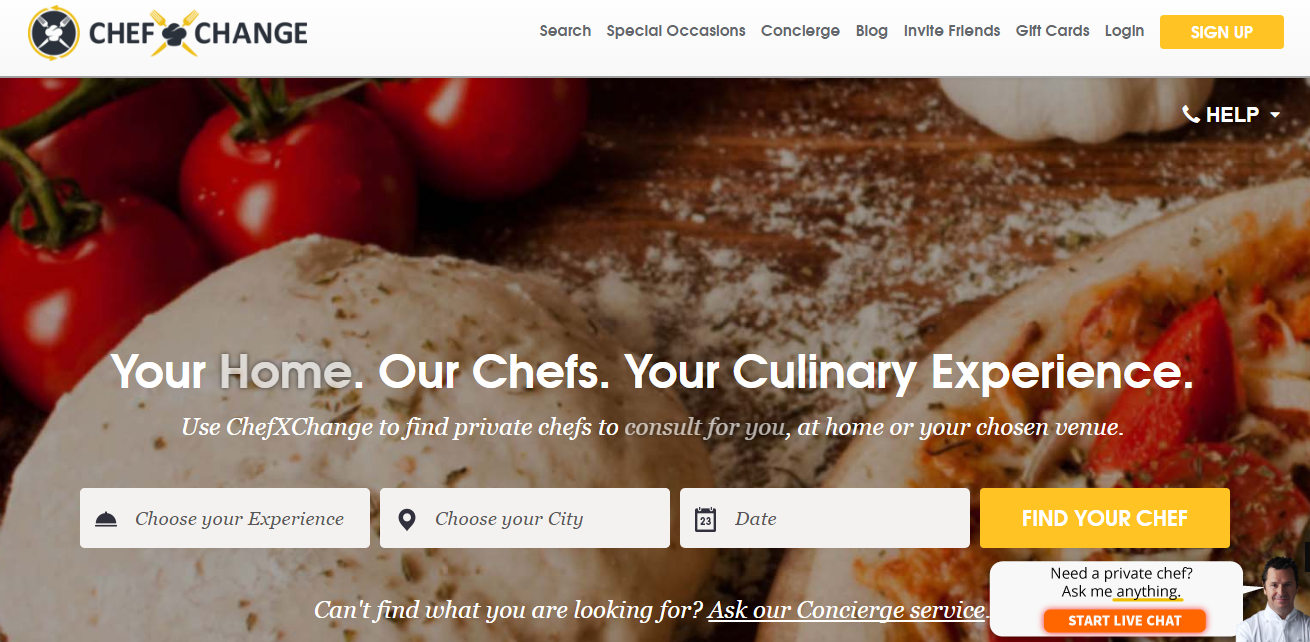1310x642 pixels.
Task: Click the yellow SIGN UP button
Action: (1222, 32)
